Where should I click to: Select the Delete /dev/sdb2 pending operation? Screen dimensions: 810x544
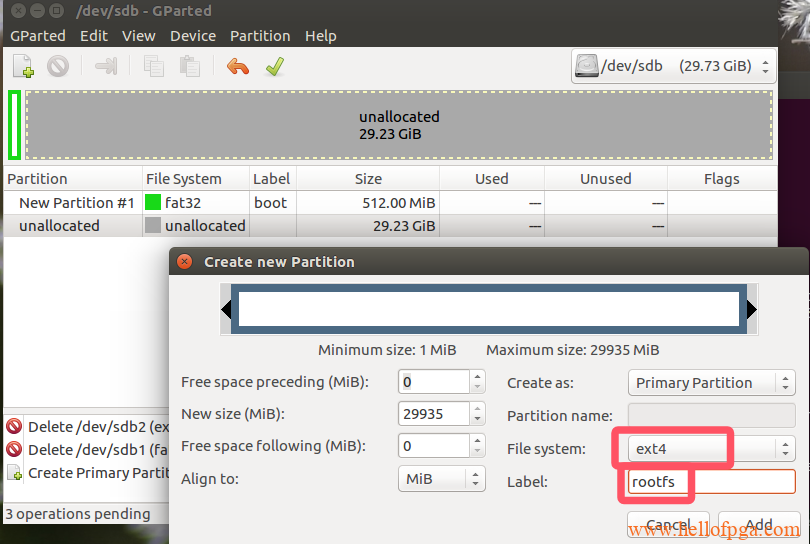point(87,427)
